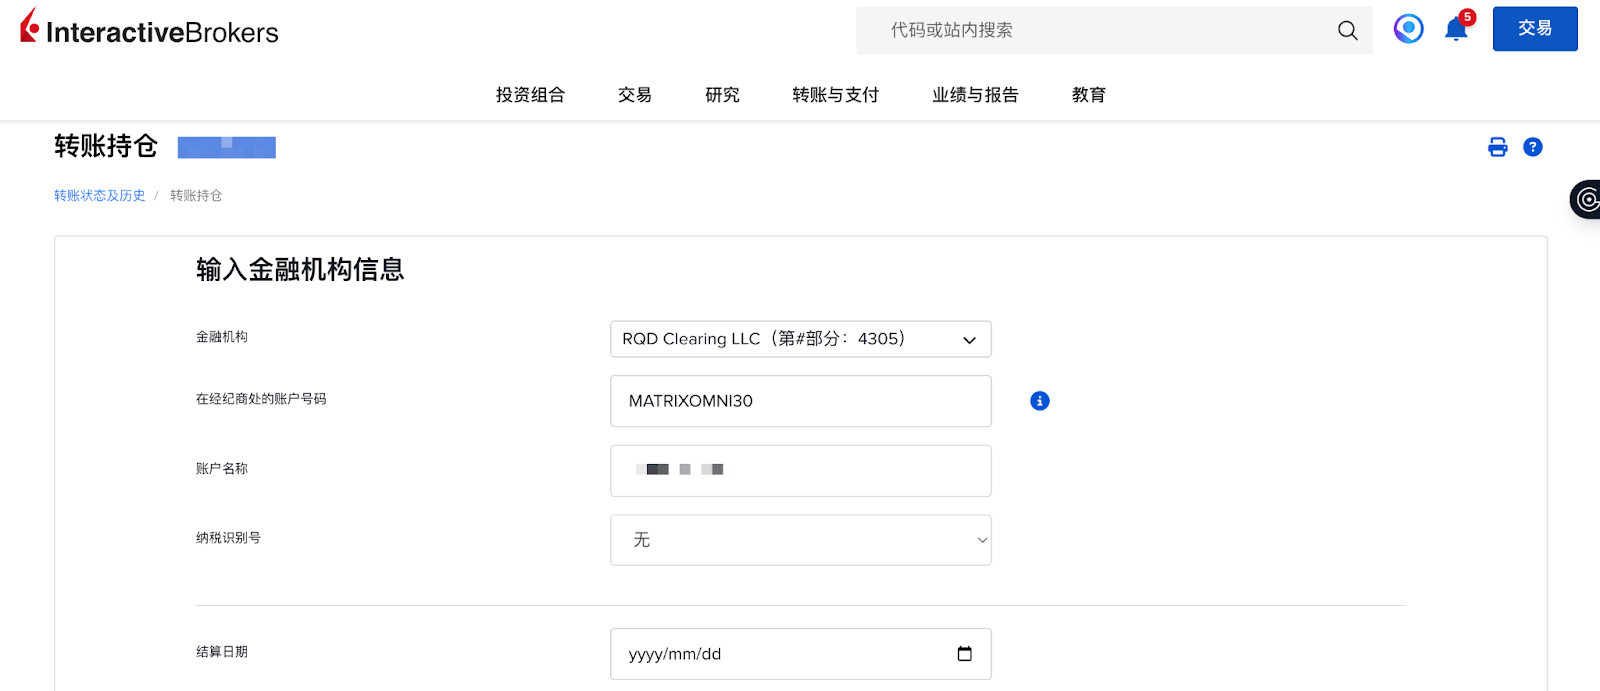Open the 业绩与报告 menu

(x=976, y=95)
